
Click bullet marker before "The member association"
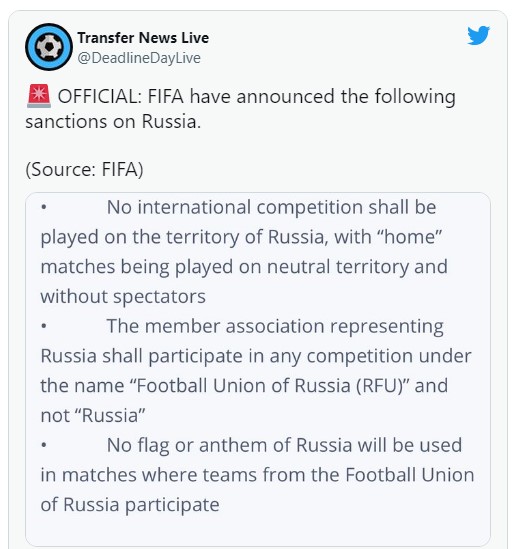tap(44, 326)
